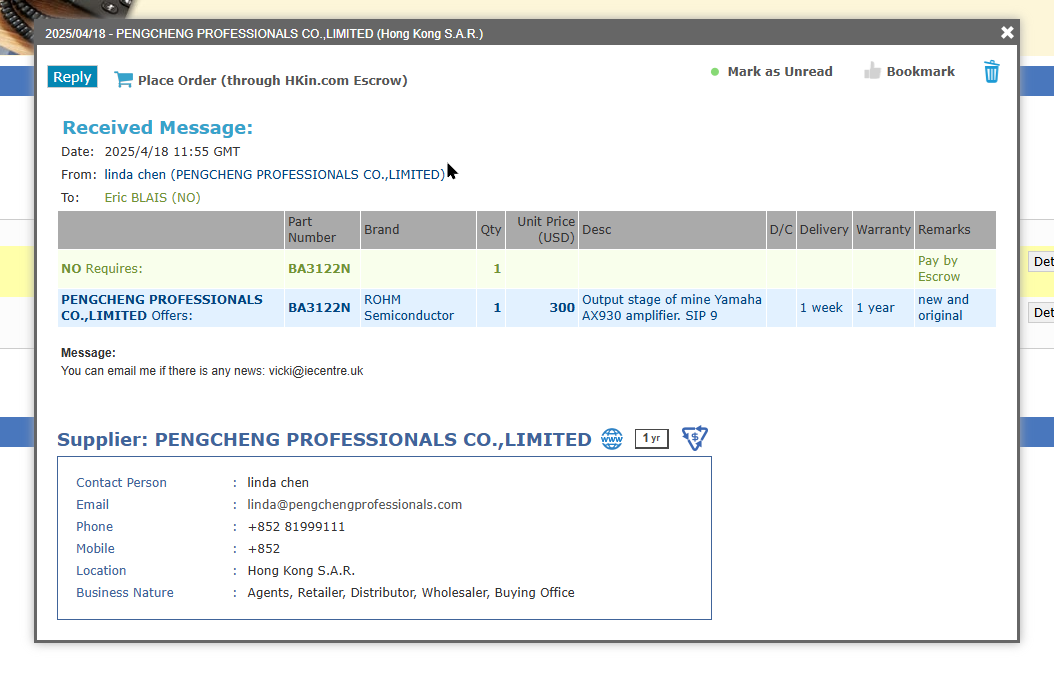Delete the message with the trash icon

(x=991, y=71)
